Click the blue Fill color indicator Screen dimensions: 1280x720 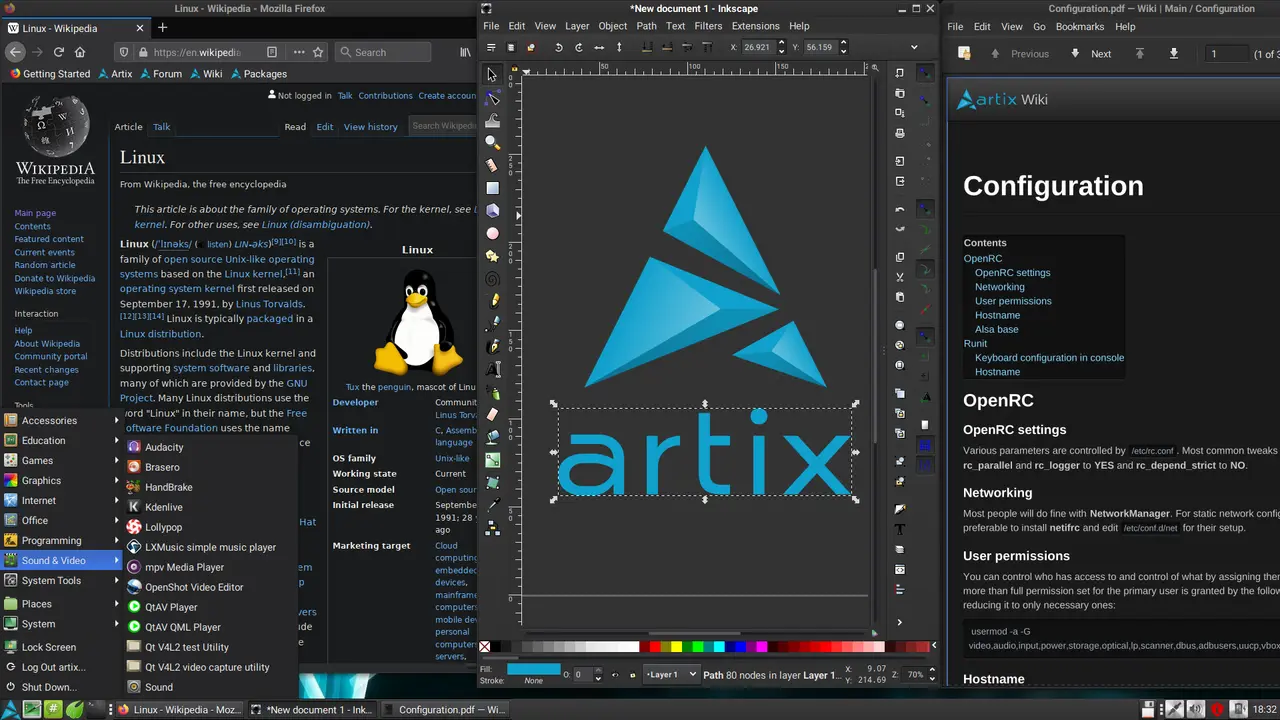(534, 669)
